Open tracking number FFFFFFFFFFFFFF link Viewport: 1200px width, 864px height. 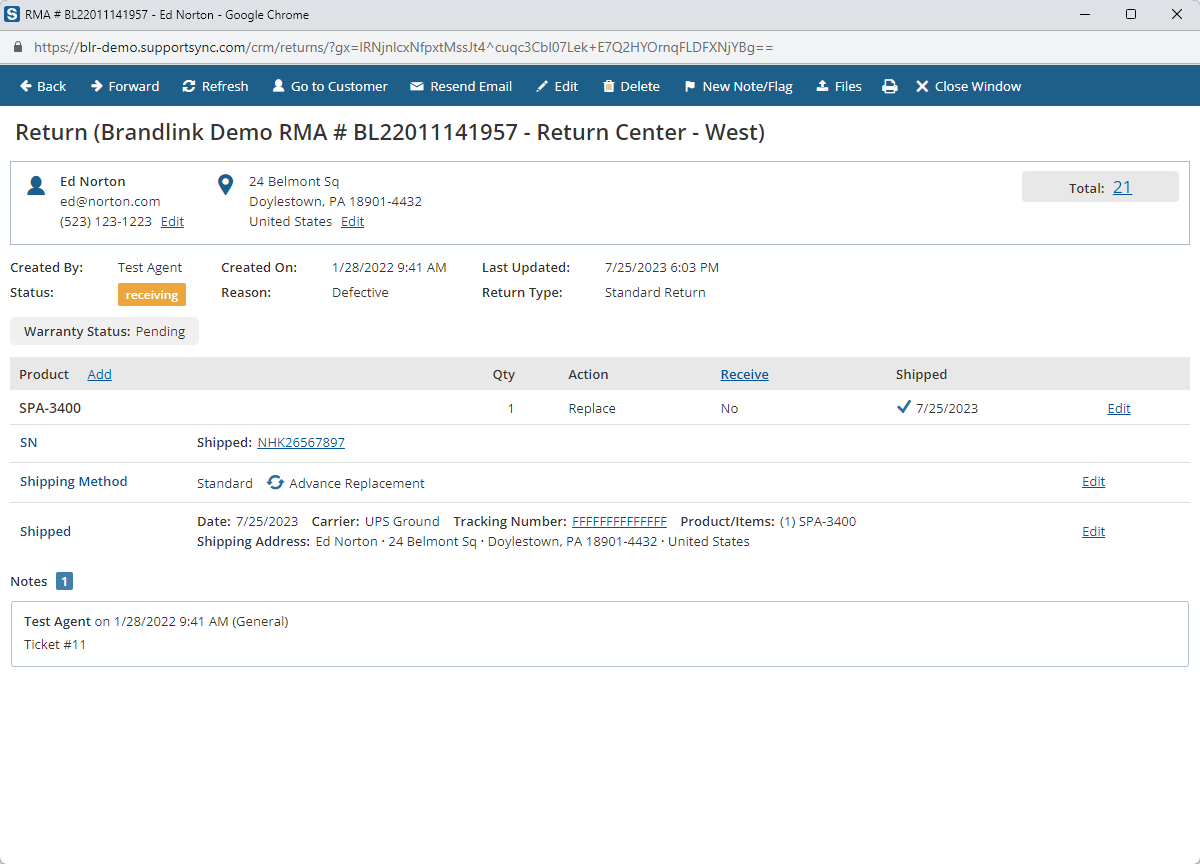click(x=619, y=521)
